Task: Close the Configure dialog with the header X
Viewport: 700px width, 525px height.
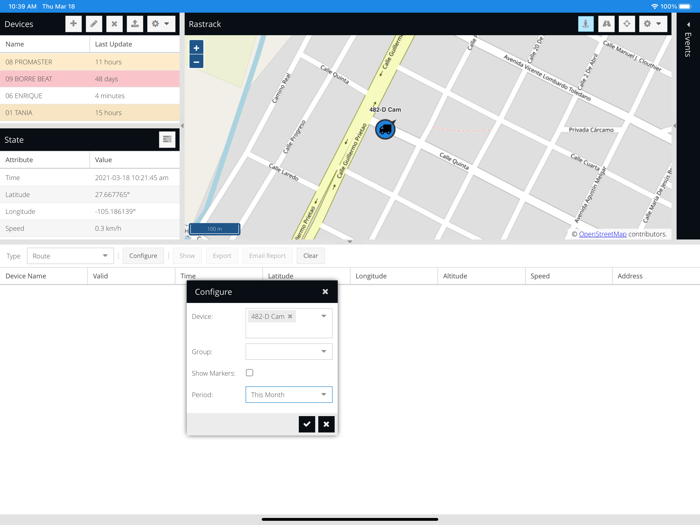Action: tap(325, 292)
